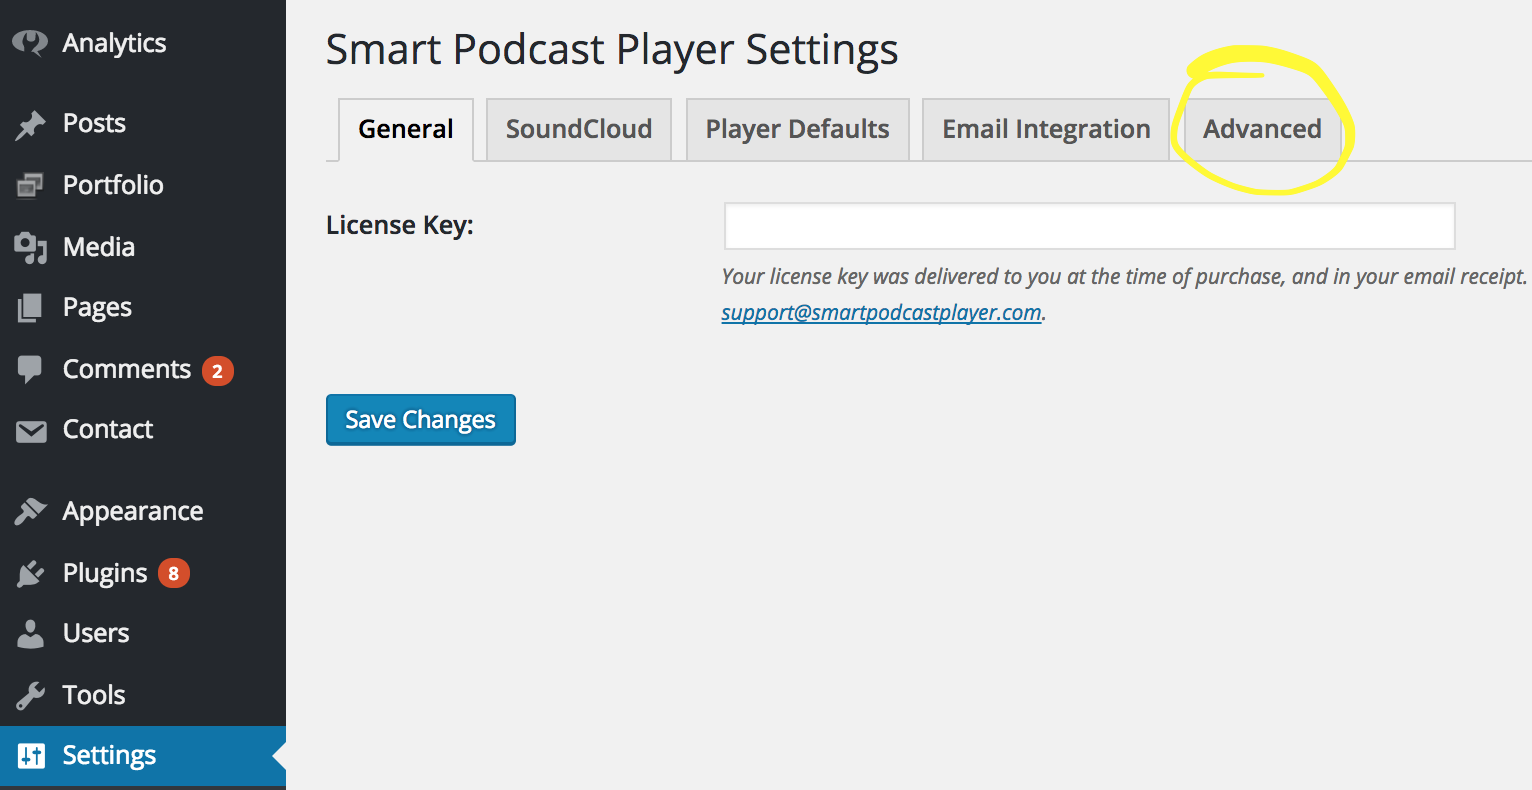Click the Settings sliders icon
This screenshot has width=1532, height=790.
(31, 756)
